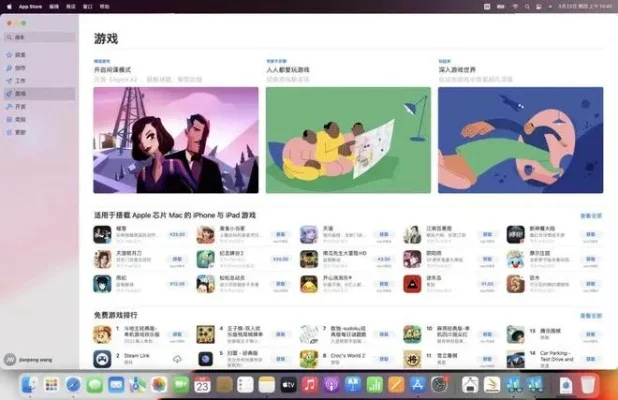The width and height of the screenshot is (618, 400).
Task: Go to the 开发 section in sidebar
Action: point(39,106)
